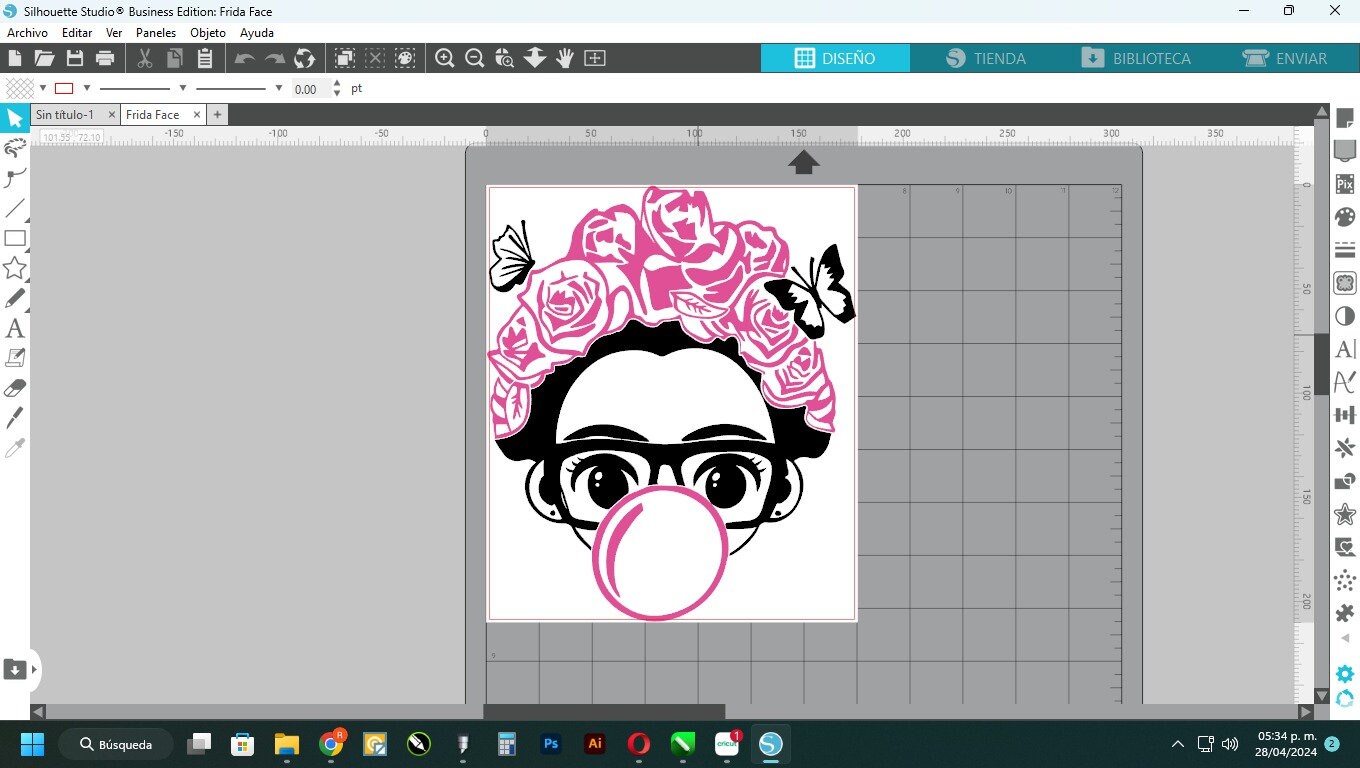
Task: Open the pattern fill dropdown
Action: pos(43,88)
